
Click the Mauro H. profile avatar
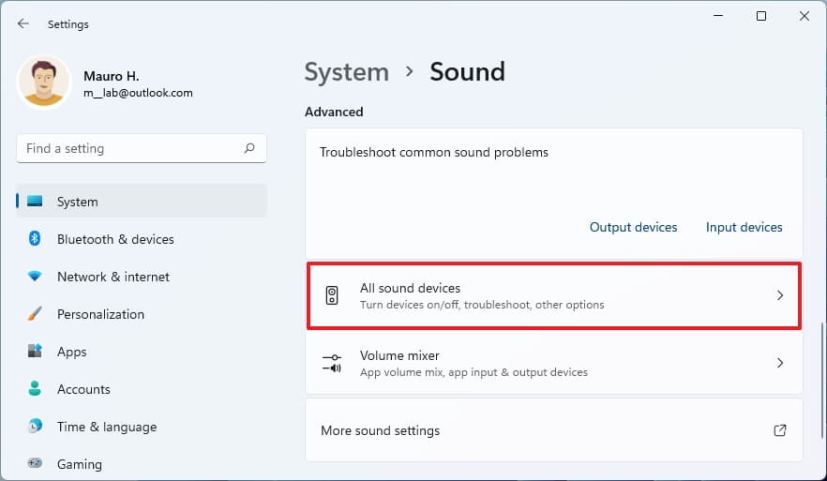pos(44,82)
